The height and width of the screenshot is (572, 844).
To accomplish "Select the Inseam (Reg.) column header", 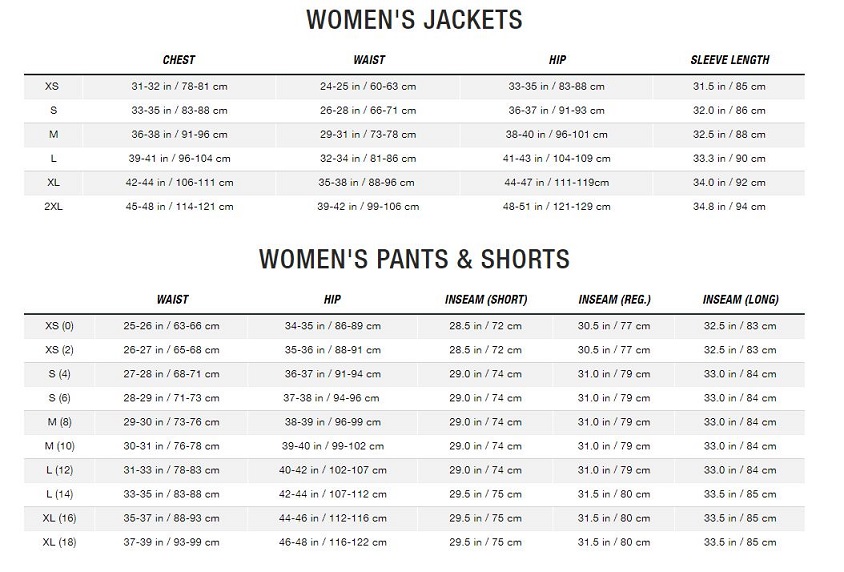I will tap(614, 299).
